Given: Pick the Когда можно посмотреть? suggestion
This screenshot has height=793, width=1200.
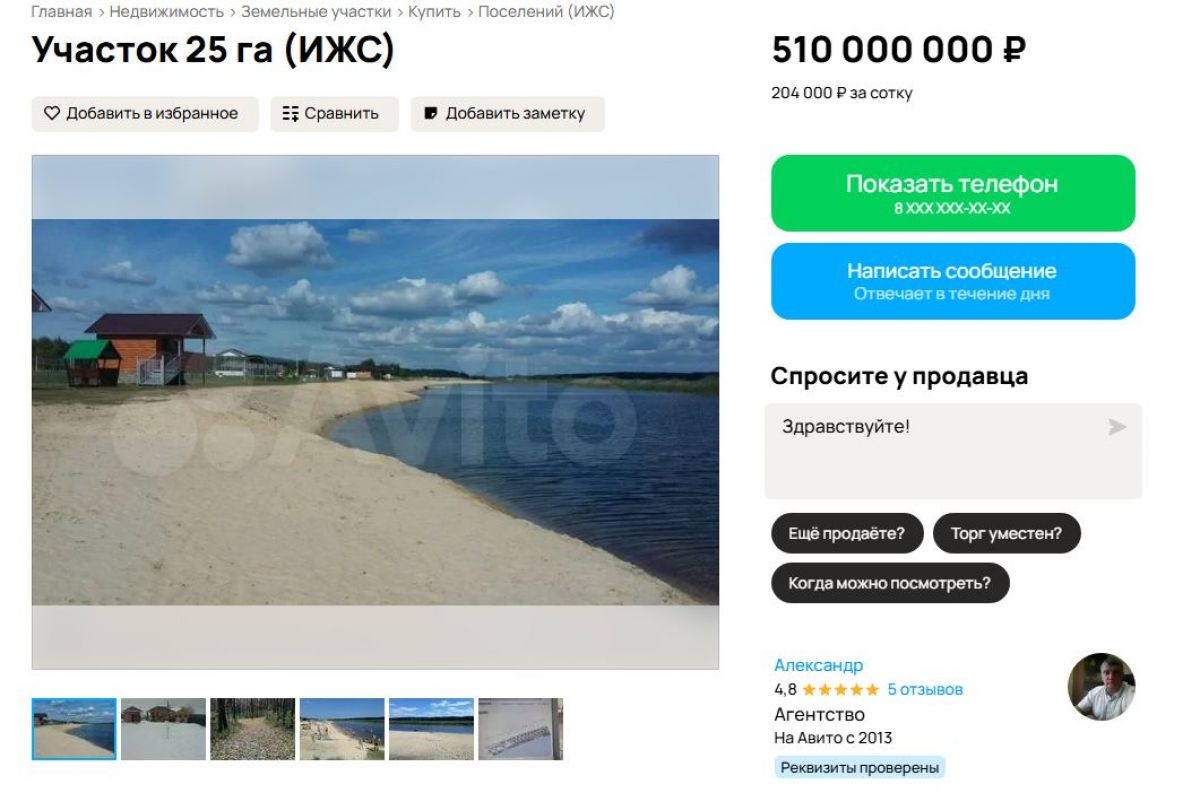Looking at the screenshot, I should click(890, 583).
